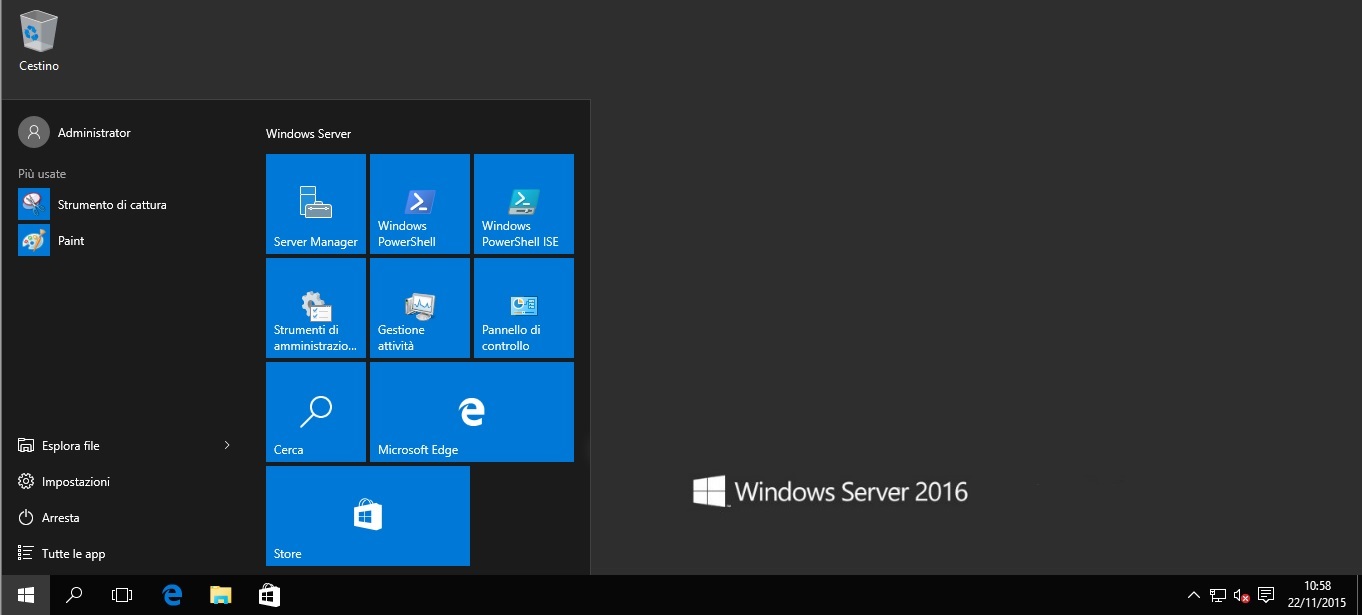The height and width of the screenshot is (615, 1362).
Task: Open the Store tile
Action: click(368, 516)
